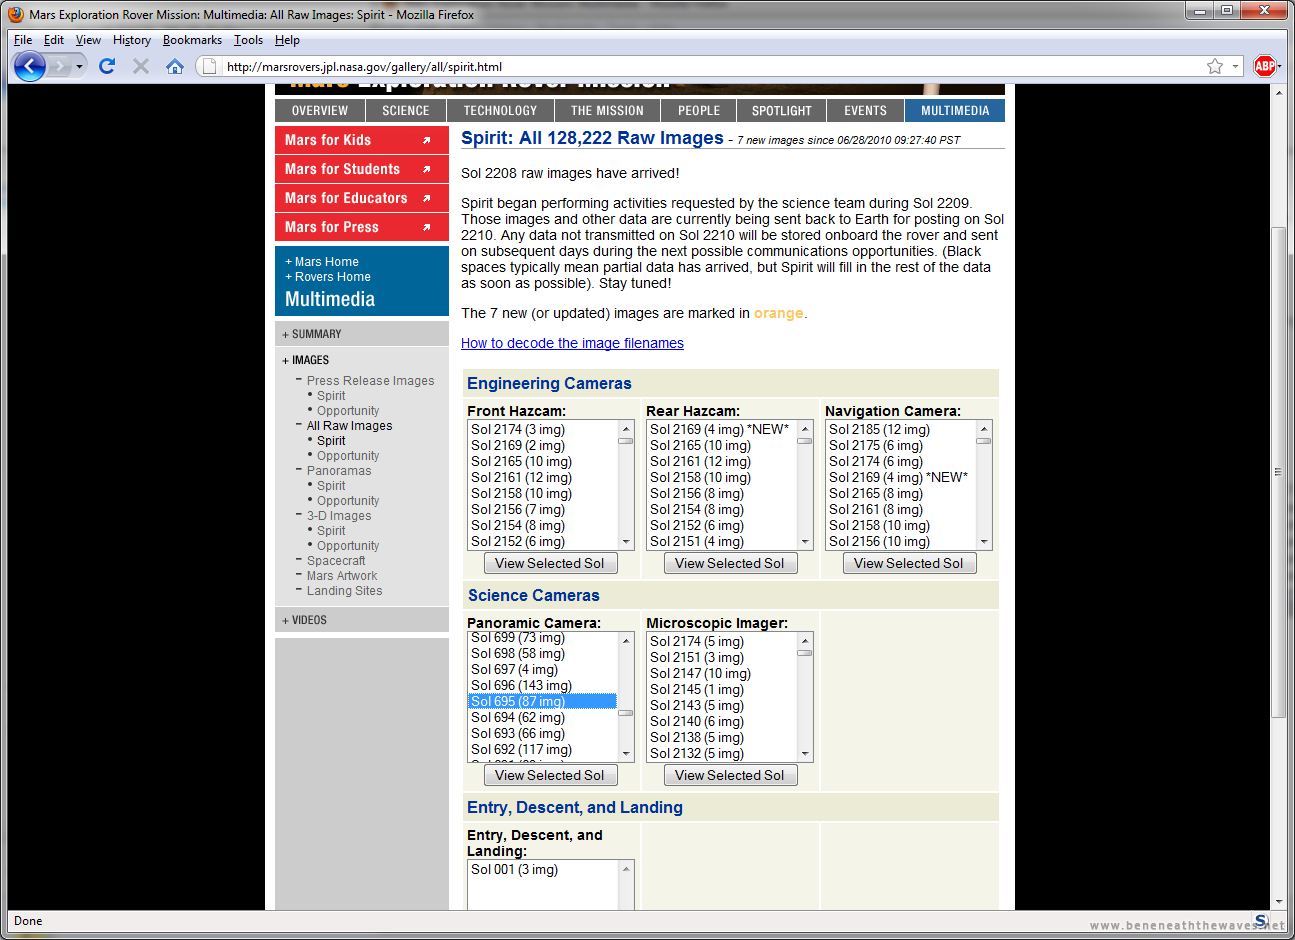Open the Edit menu

tap(54, 40)
